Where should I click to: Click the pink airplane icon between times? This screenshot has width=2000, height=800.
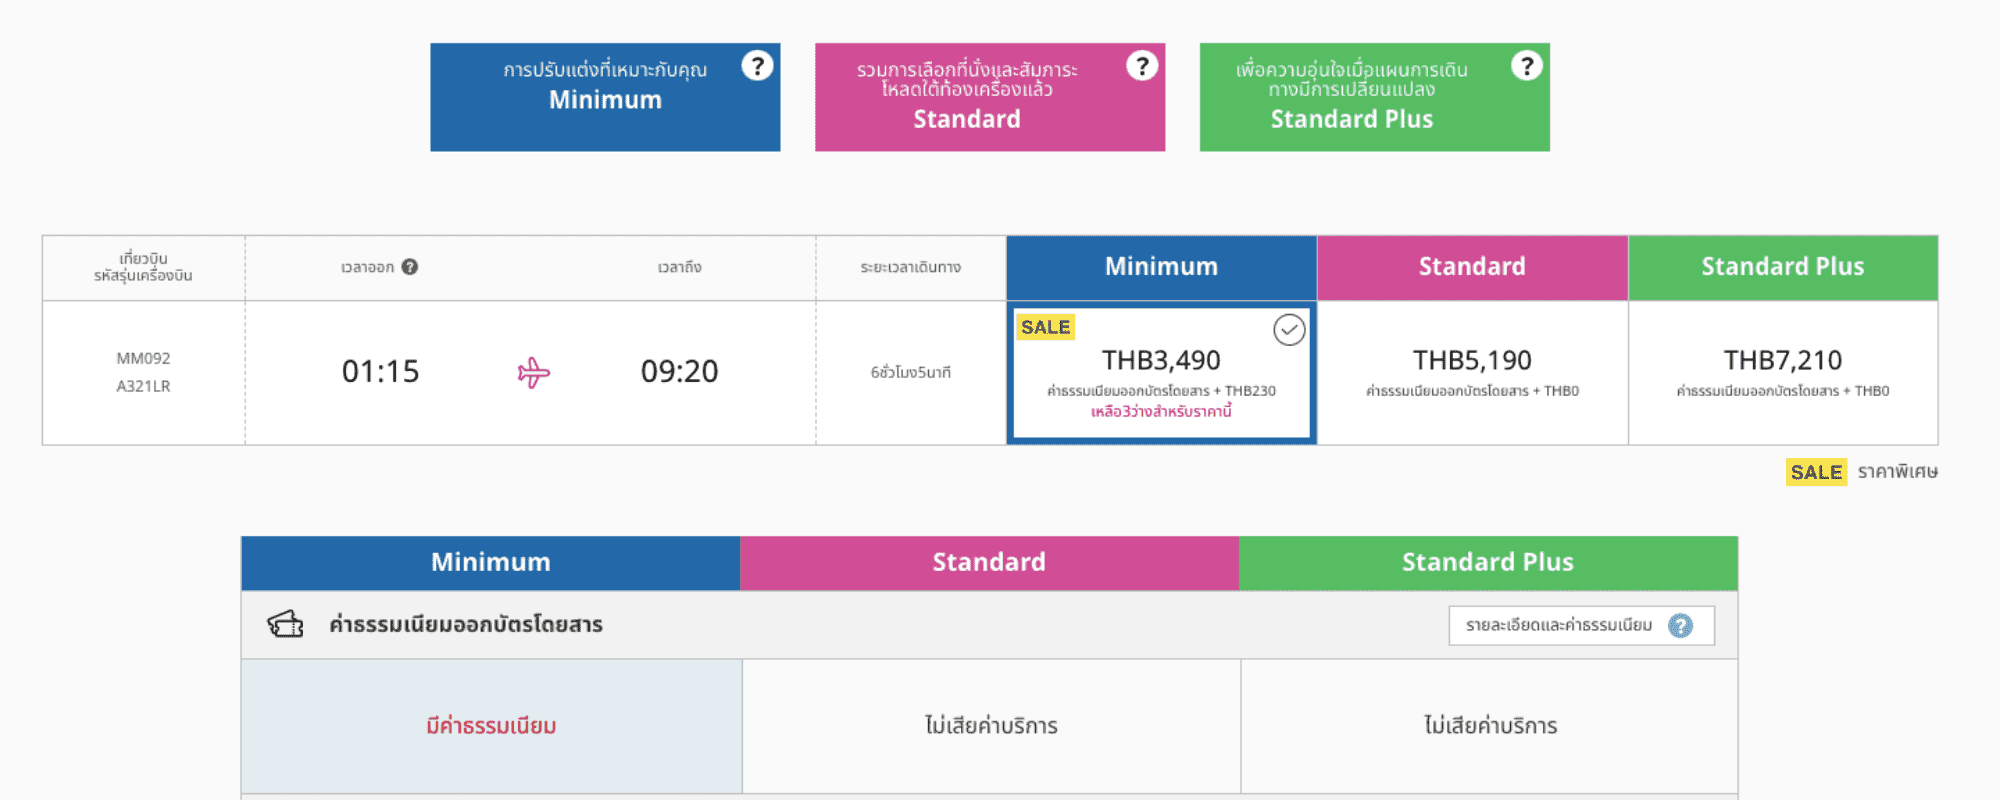(x=533, y=373)
